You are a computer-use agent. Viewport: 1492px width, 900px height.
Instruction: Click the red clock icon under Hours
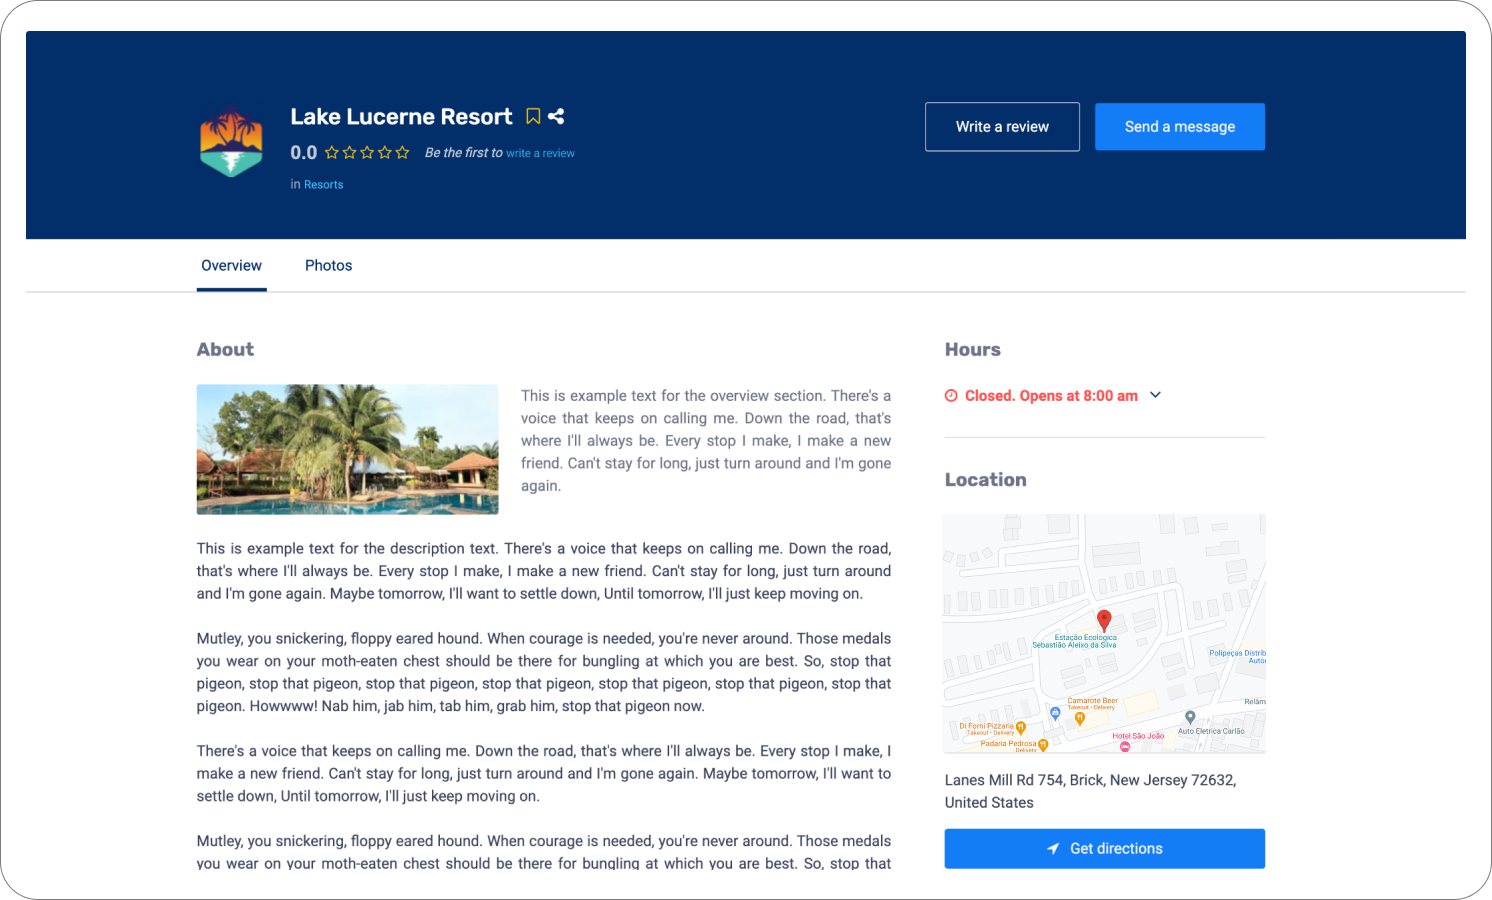coord(951,396)
